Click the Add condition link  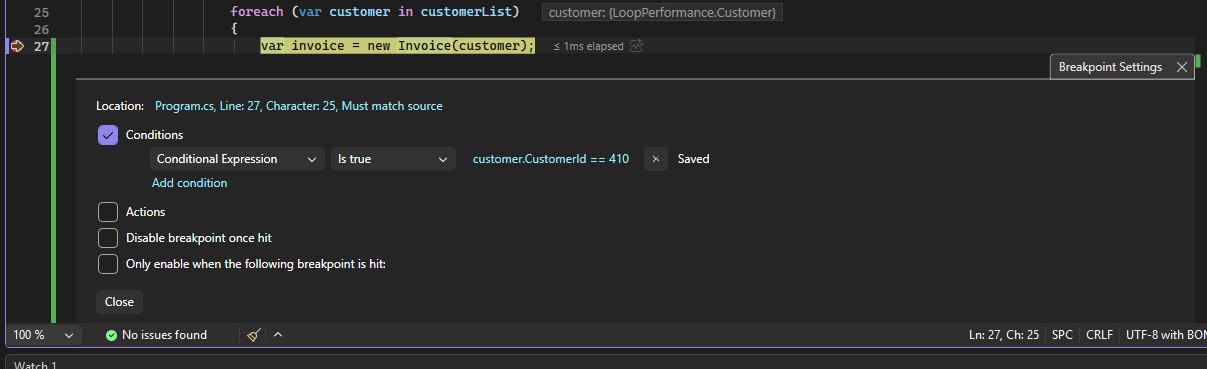[x=189, y=183]
